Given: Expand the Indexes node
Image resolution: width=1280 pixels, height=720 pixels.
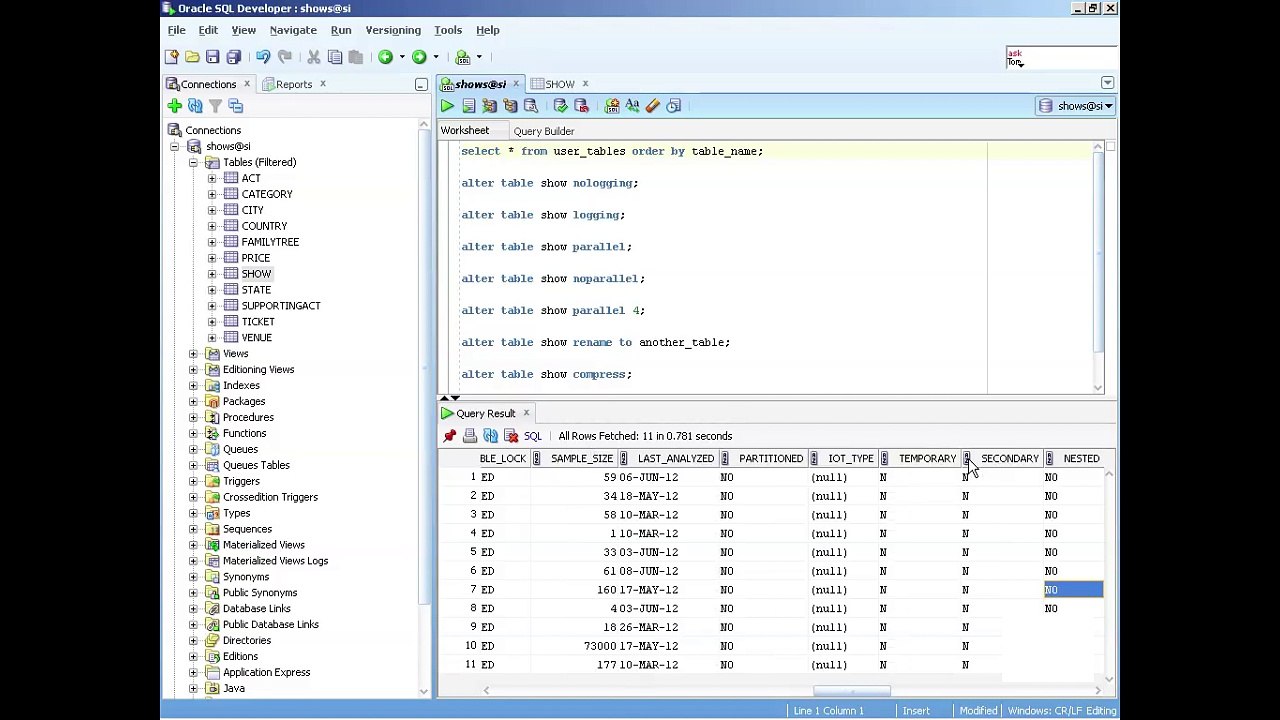Looking at the screenshot, I should (193, 386).
